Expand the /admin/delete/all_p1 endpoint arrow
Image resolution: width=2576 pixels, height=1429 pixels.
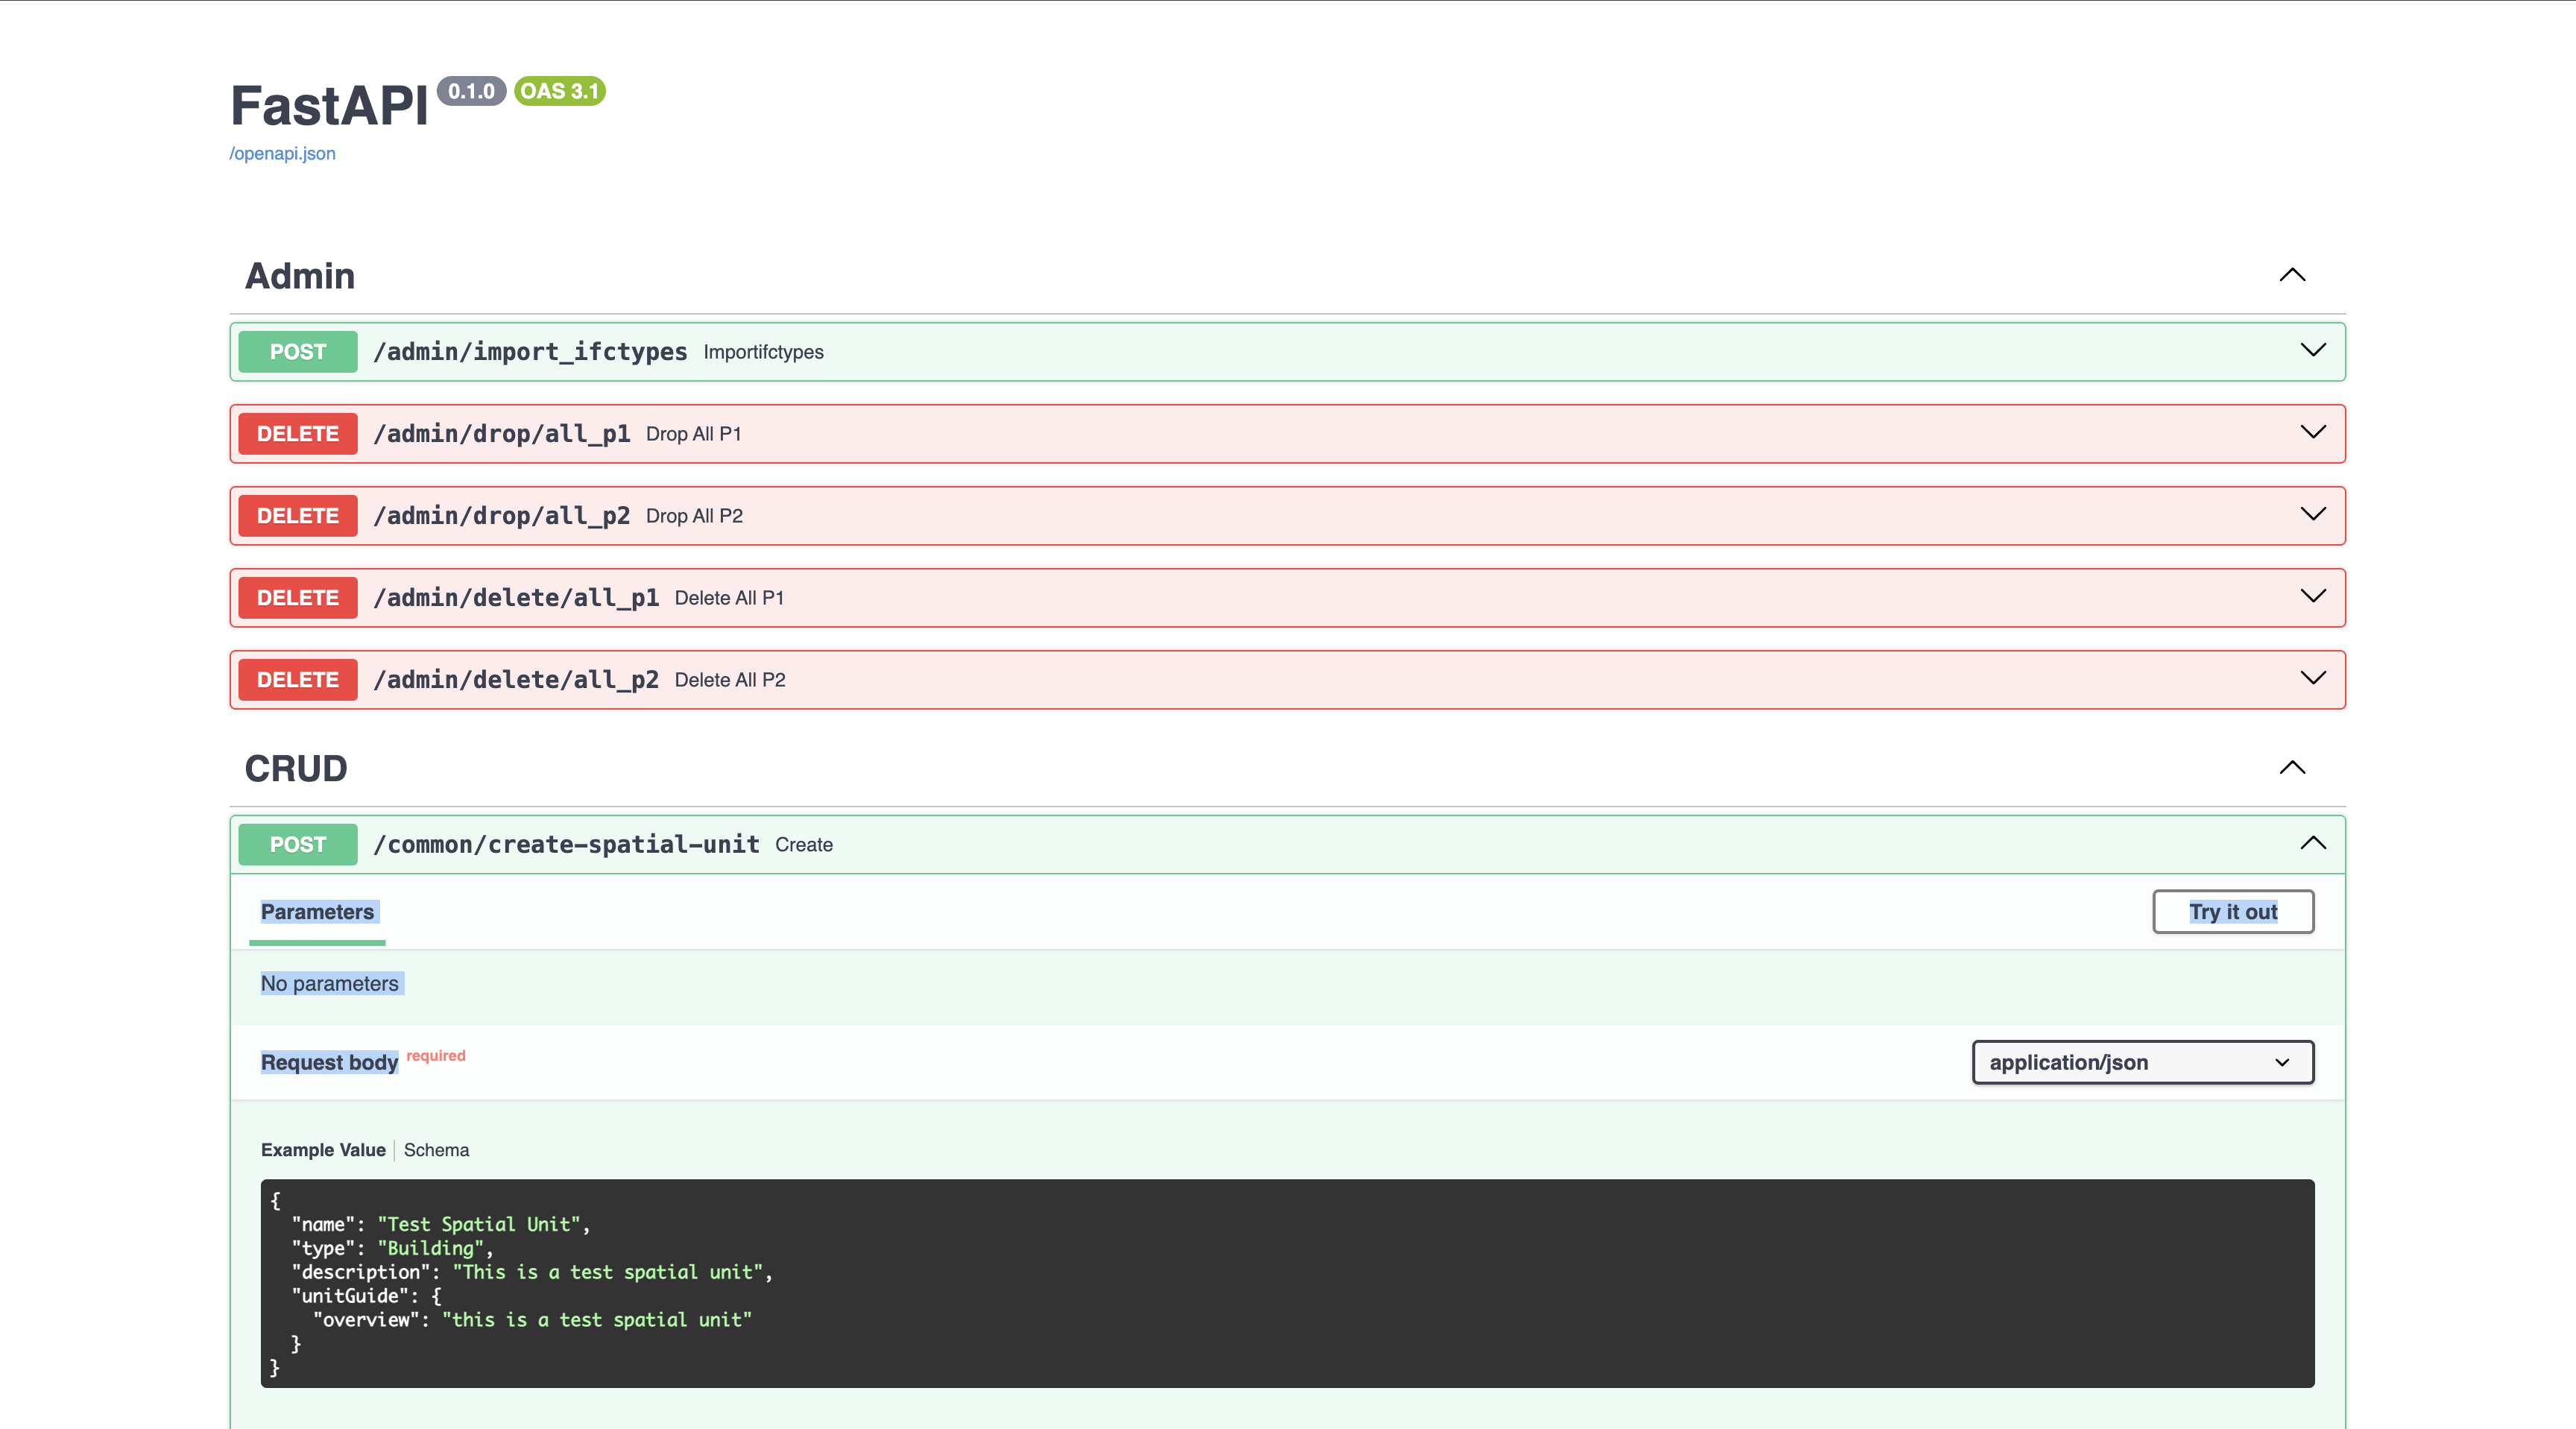2313,596
